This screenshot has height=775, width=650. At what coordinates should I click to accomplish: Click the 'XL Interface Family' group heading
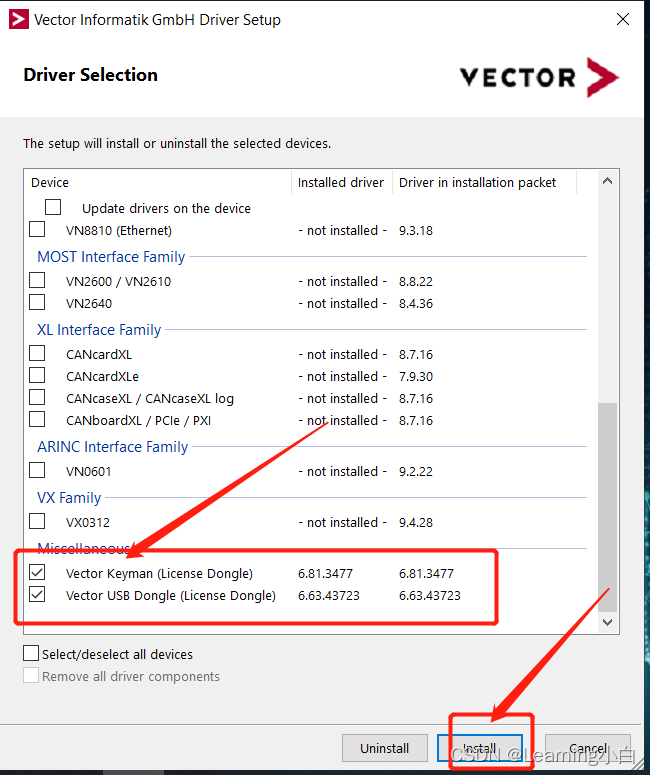pyautogui.click(x=99, y=330)
